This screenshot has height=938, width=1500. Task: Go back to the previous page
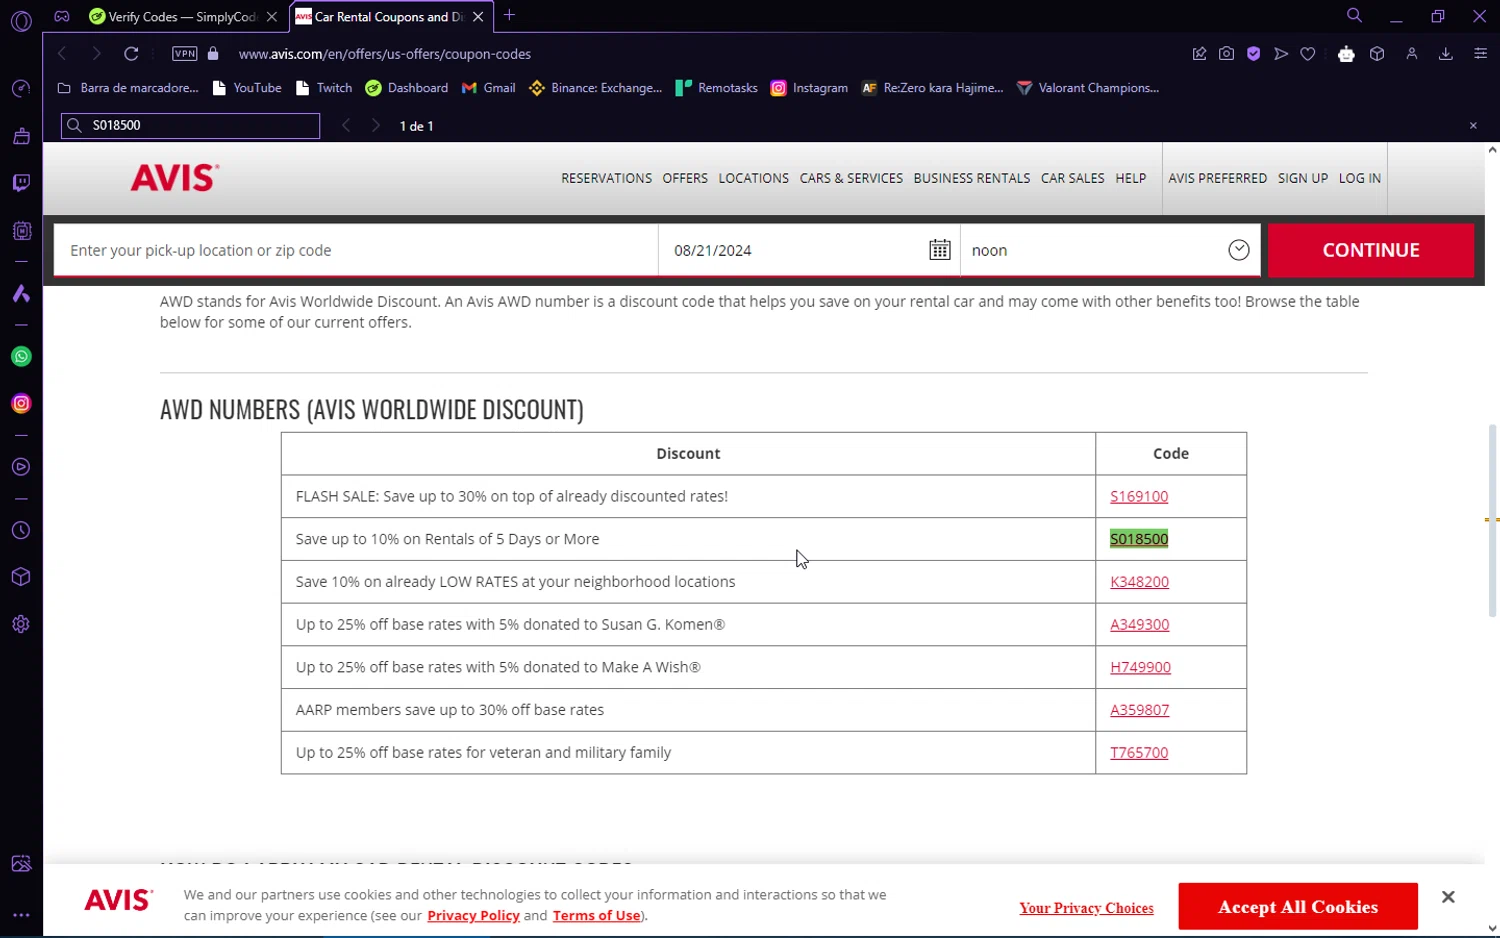[62, 54]
